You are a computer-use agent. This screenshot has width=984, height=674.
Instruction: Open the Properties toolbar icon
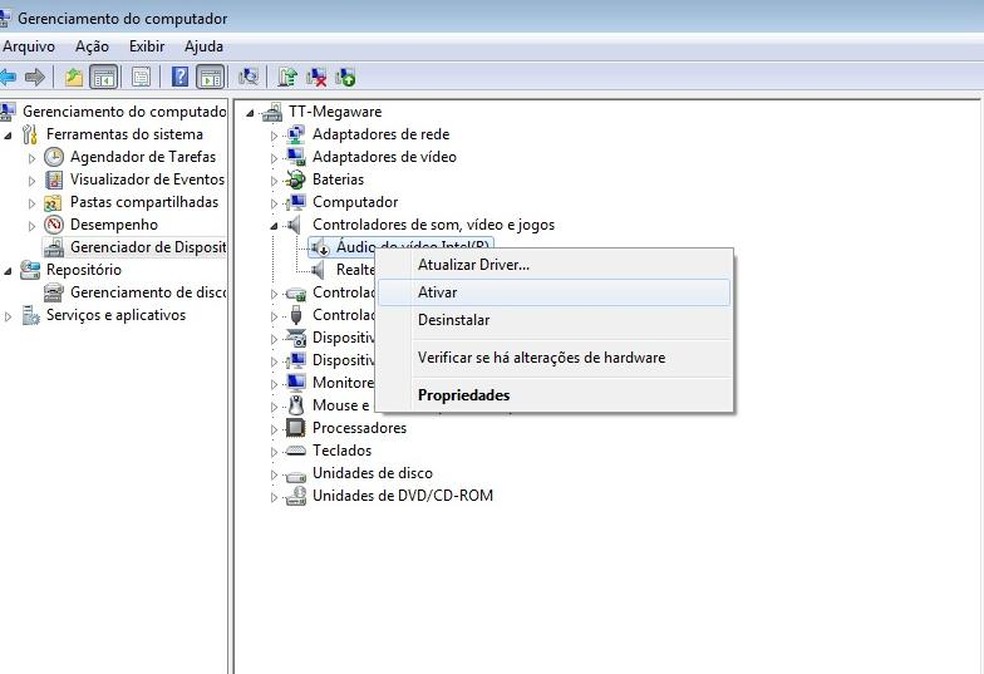point(139,77)
